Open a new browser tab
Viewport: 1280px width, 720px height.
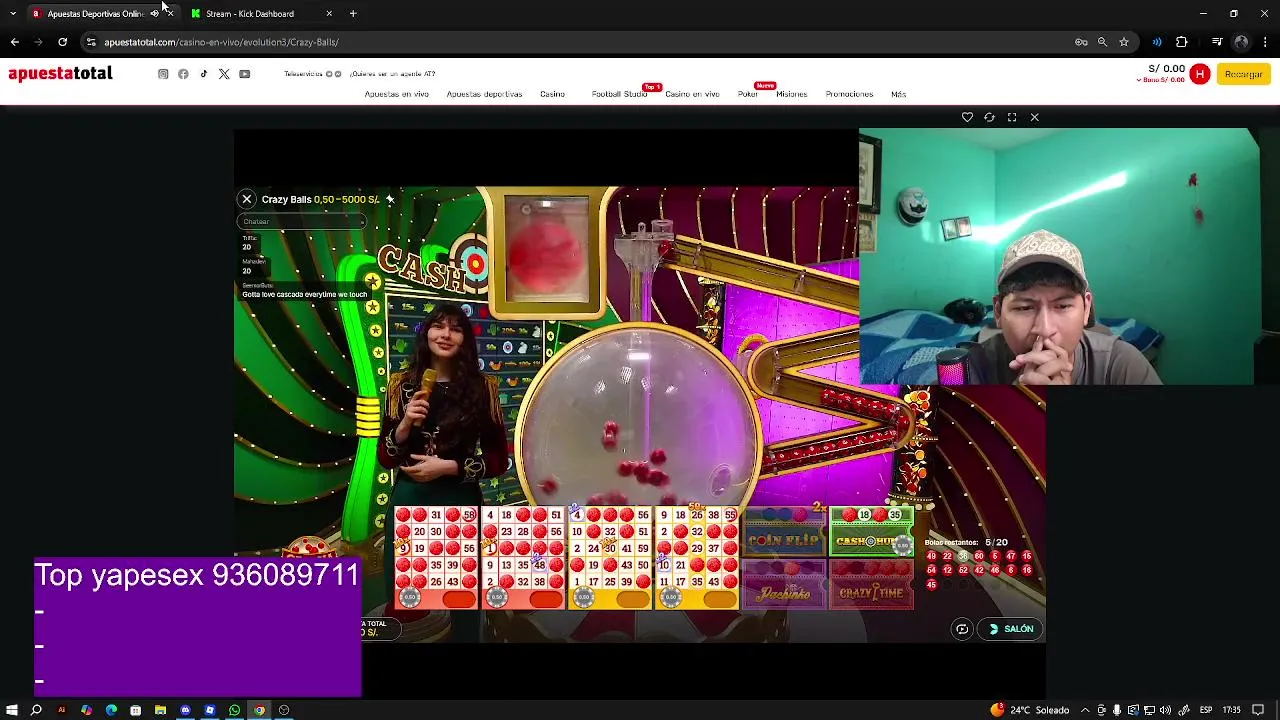point(353,14)
